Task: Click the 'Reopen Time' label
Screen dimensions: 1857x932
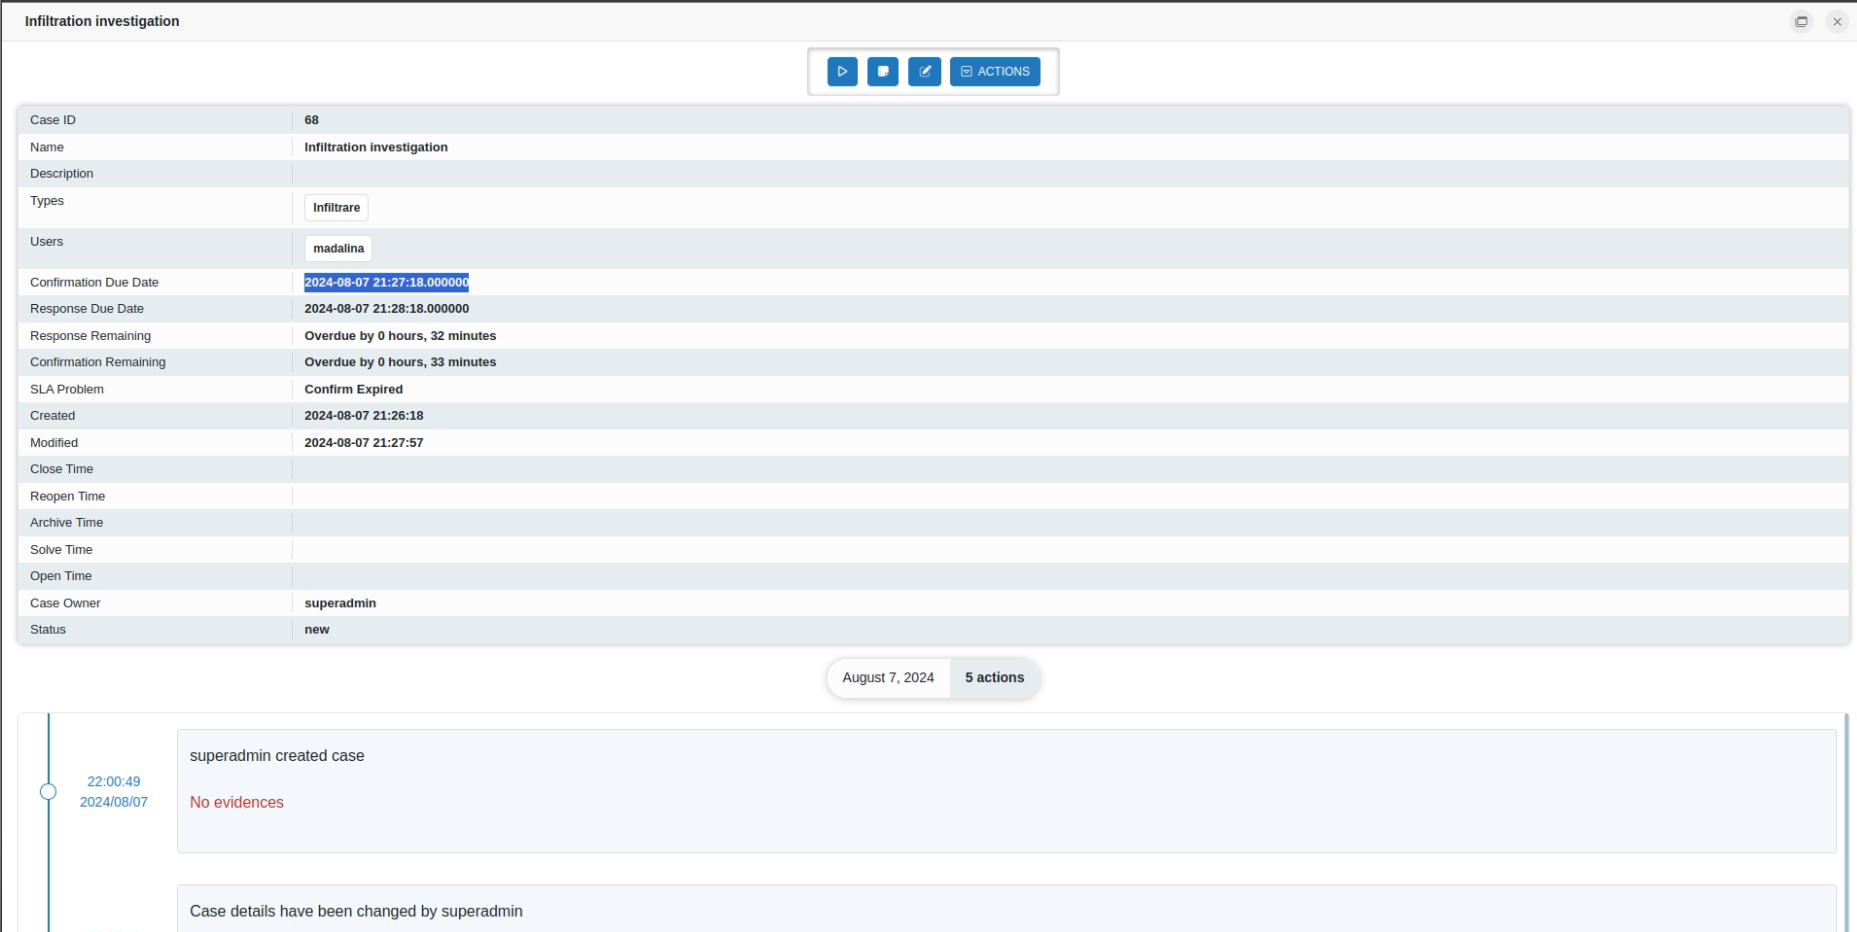Action: pos(67,496)
